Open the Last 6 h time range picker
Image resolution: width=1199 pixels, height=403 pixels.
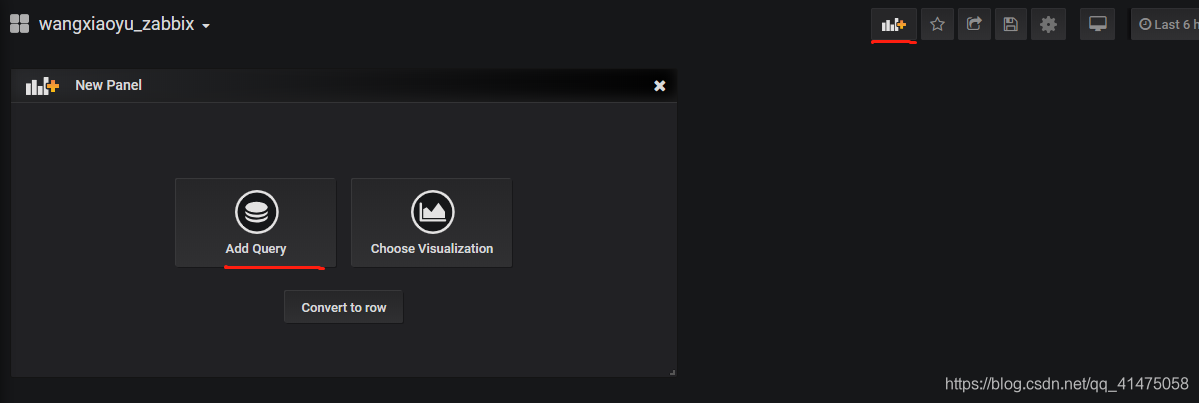tap(1165, 24)
